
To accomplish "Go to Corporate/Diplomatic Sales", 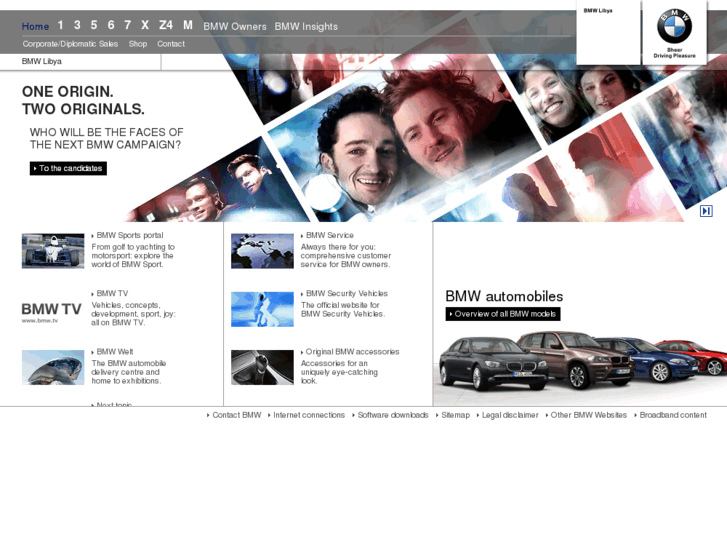I will coord(70,44).
